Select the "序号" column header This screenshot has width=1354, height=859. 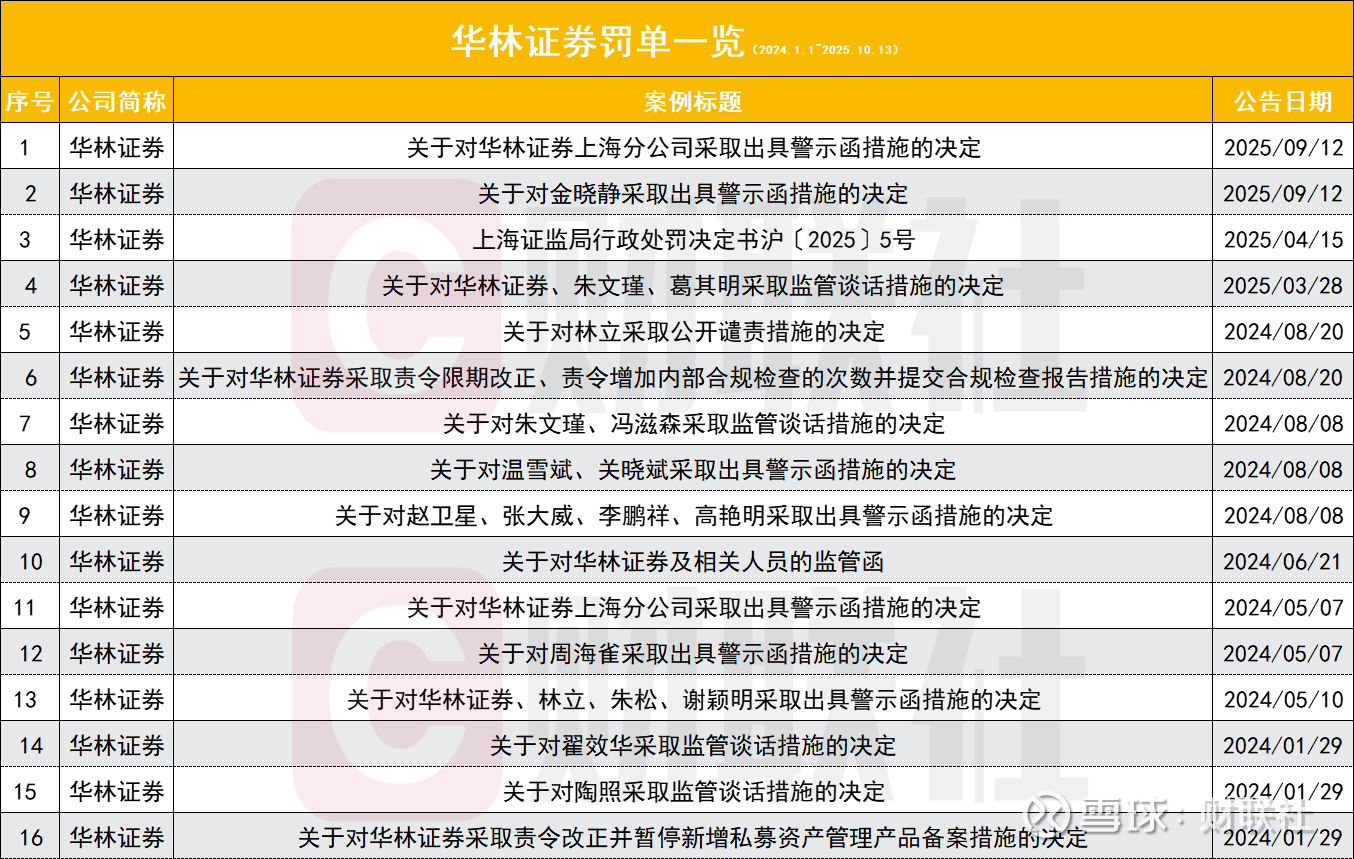click(30, 101)
